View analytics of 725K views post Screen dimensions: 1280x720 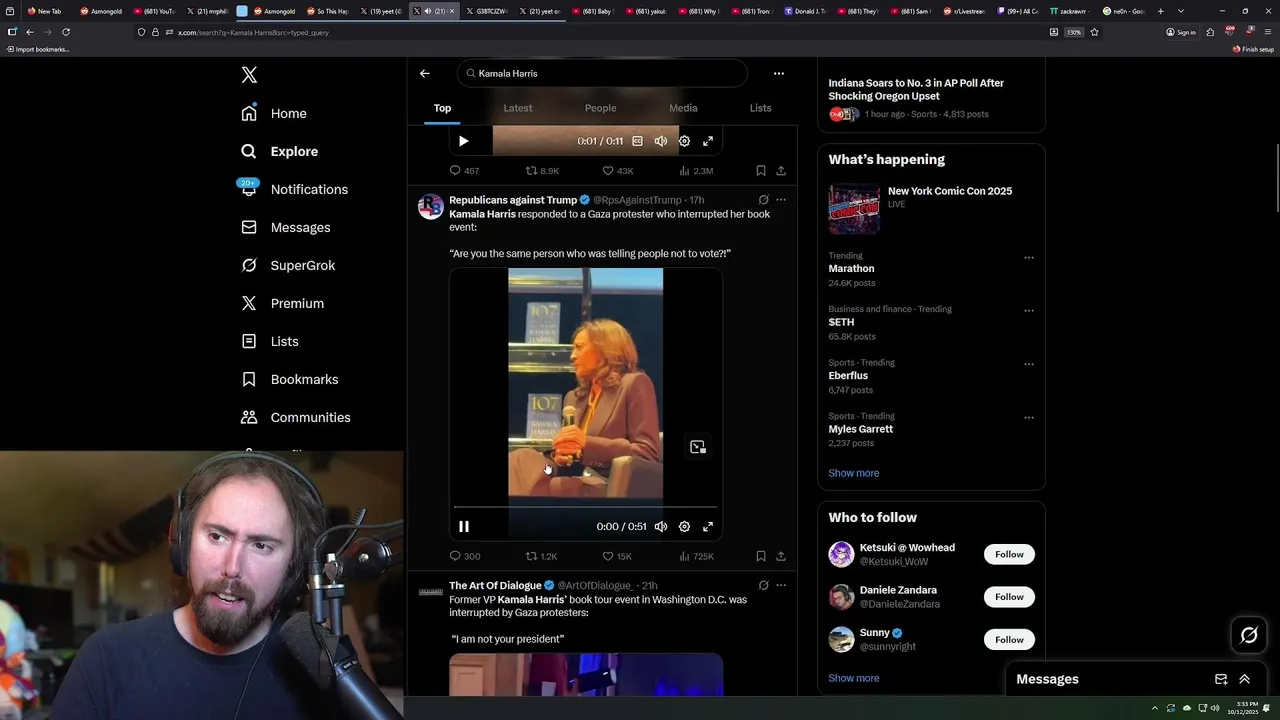click(x=696, y=556)
